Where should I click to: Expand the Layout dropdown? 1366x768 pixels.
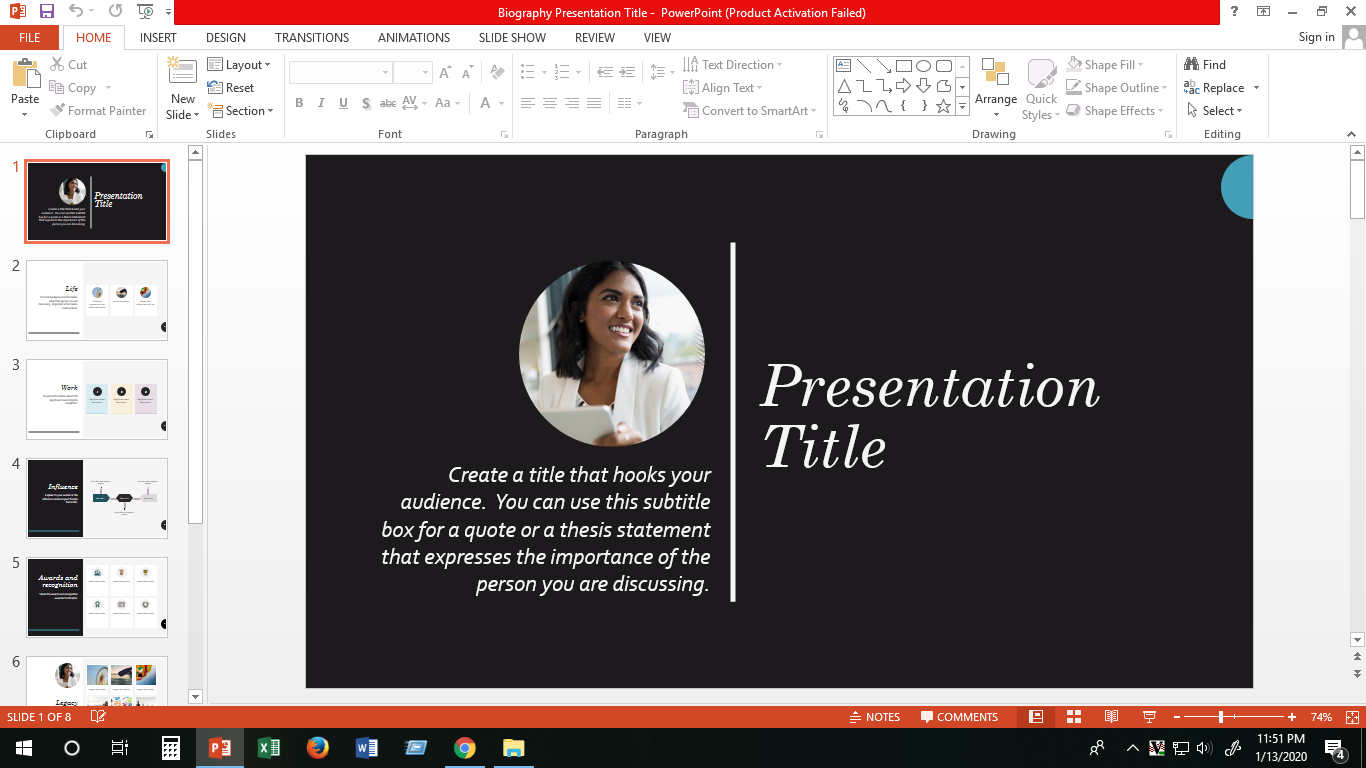239,65
